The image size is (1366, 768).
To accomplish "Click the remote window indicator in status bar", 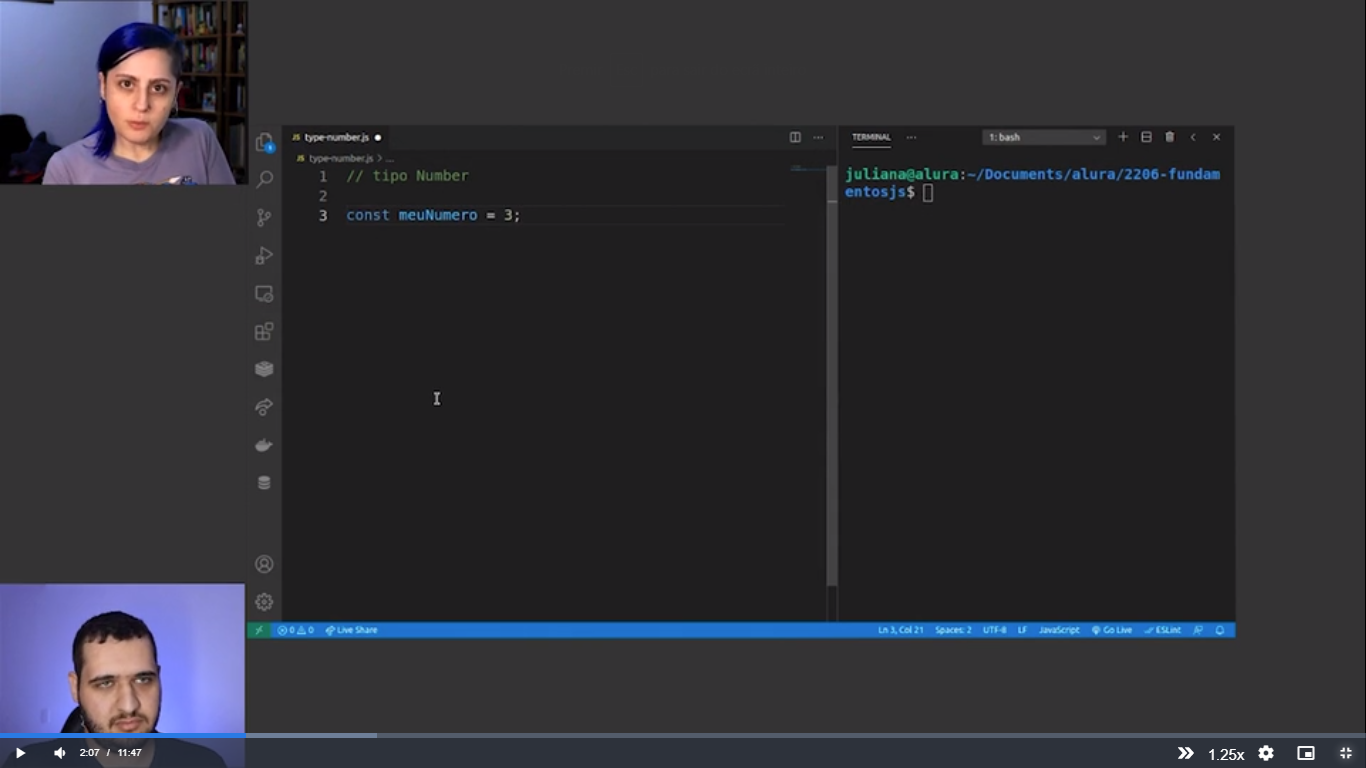I will [259, 630].
